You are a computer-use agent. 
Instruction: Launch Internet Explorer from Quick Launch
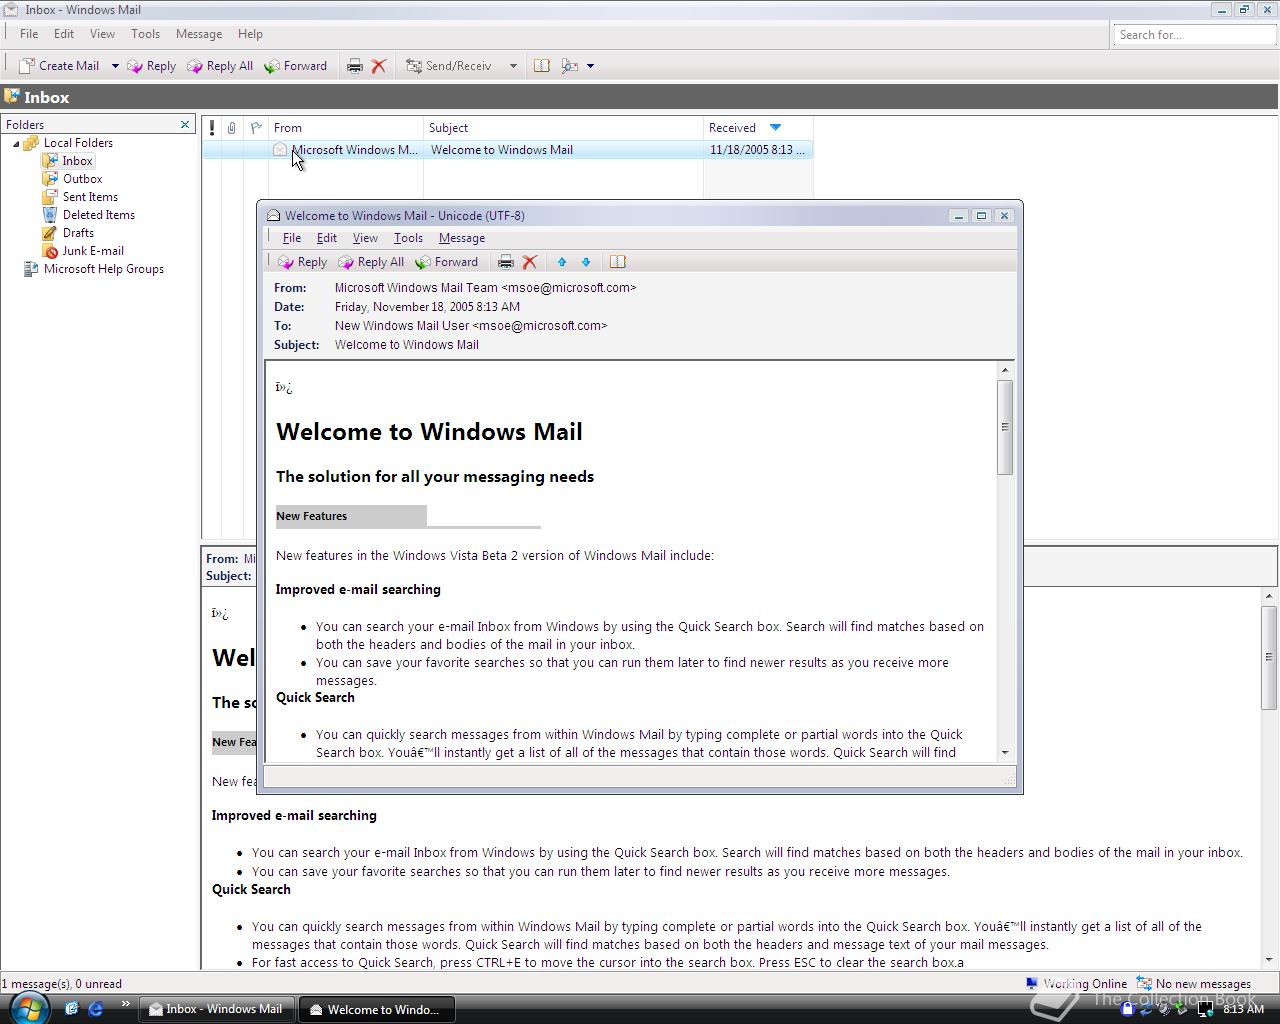[x=96, y=1009]
